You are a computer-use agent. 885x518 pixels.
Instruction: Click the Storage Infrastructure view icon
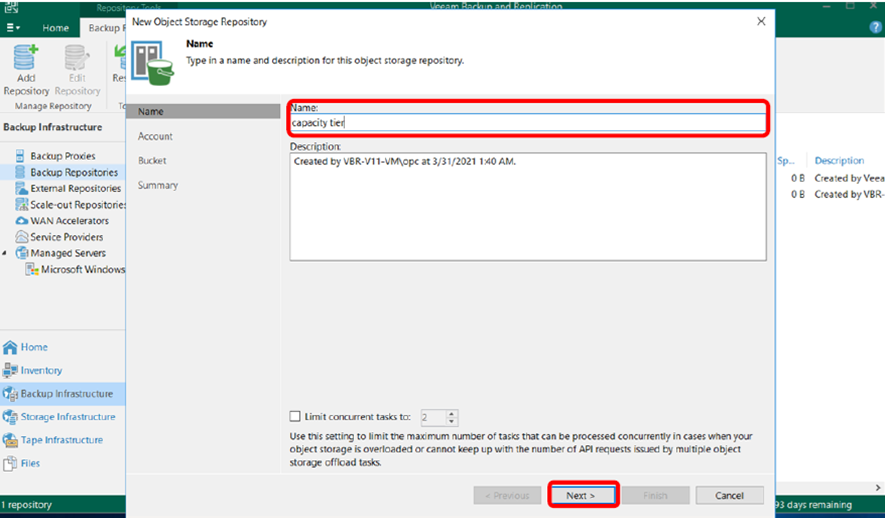point(10,416)
